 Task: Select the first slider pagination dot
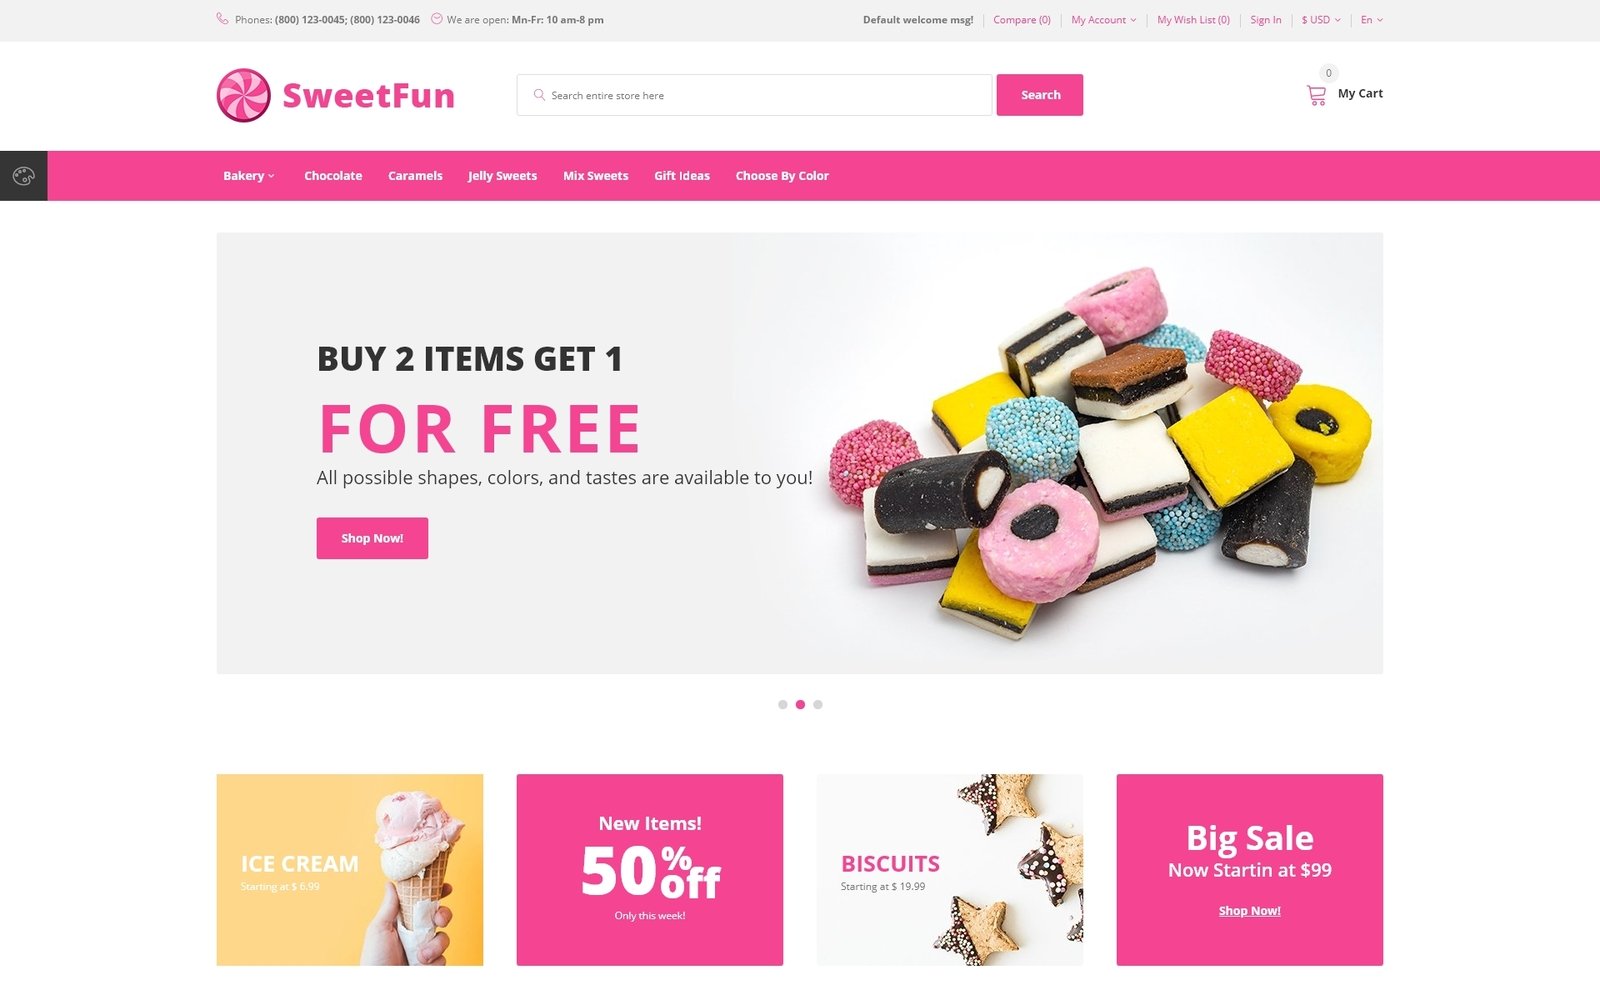pyautogui.click(x=782, y=705)
